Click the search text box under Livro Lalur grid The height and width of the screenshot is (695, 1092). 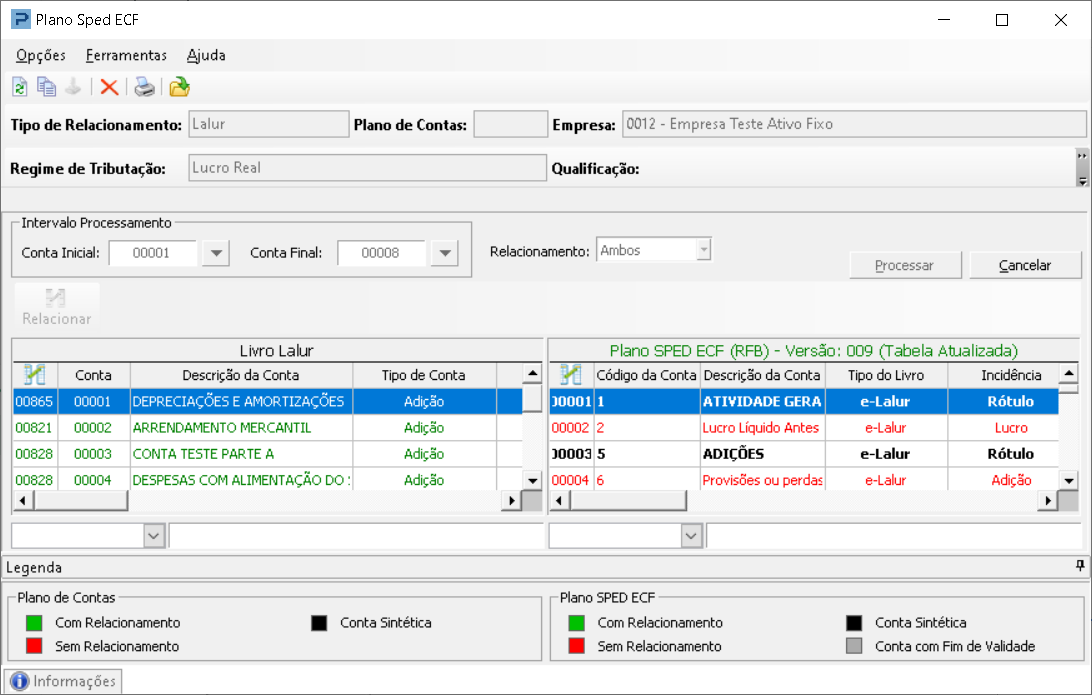click(356, 536)
